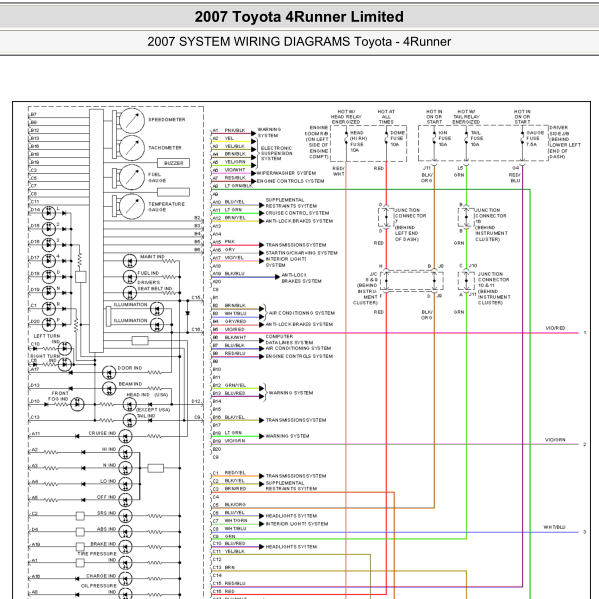Screen dimensions: 599x599
Task: Select the tachometer gauge symbol
Action: point(132,148)
